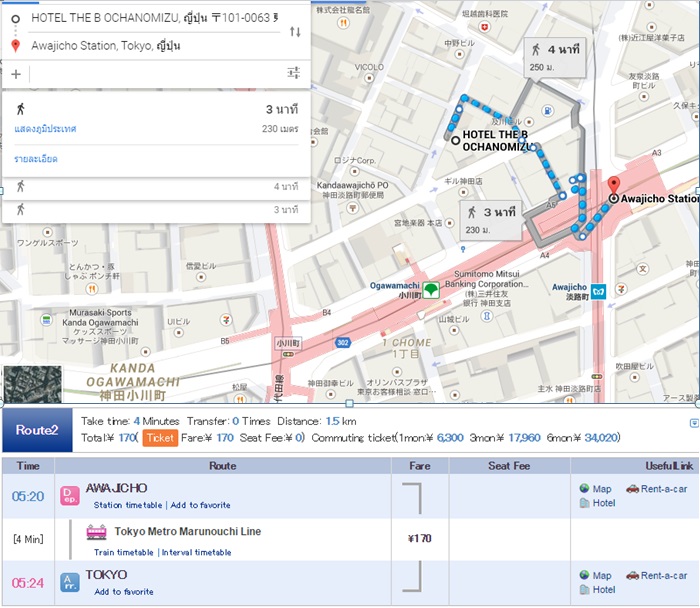Click the とんかつ restaurant icon
The width and height of the screenshot is (700, 608).
click(x=92, y=289)
